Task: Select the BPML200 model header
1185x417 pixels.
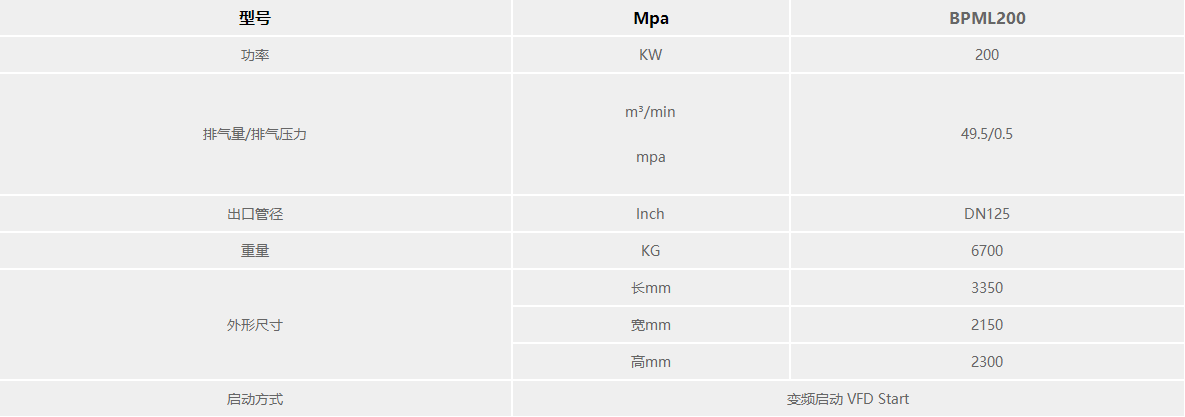Action: [x=987, y=18]
